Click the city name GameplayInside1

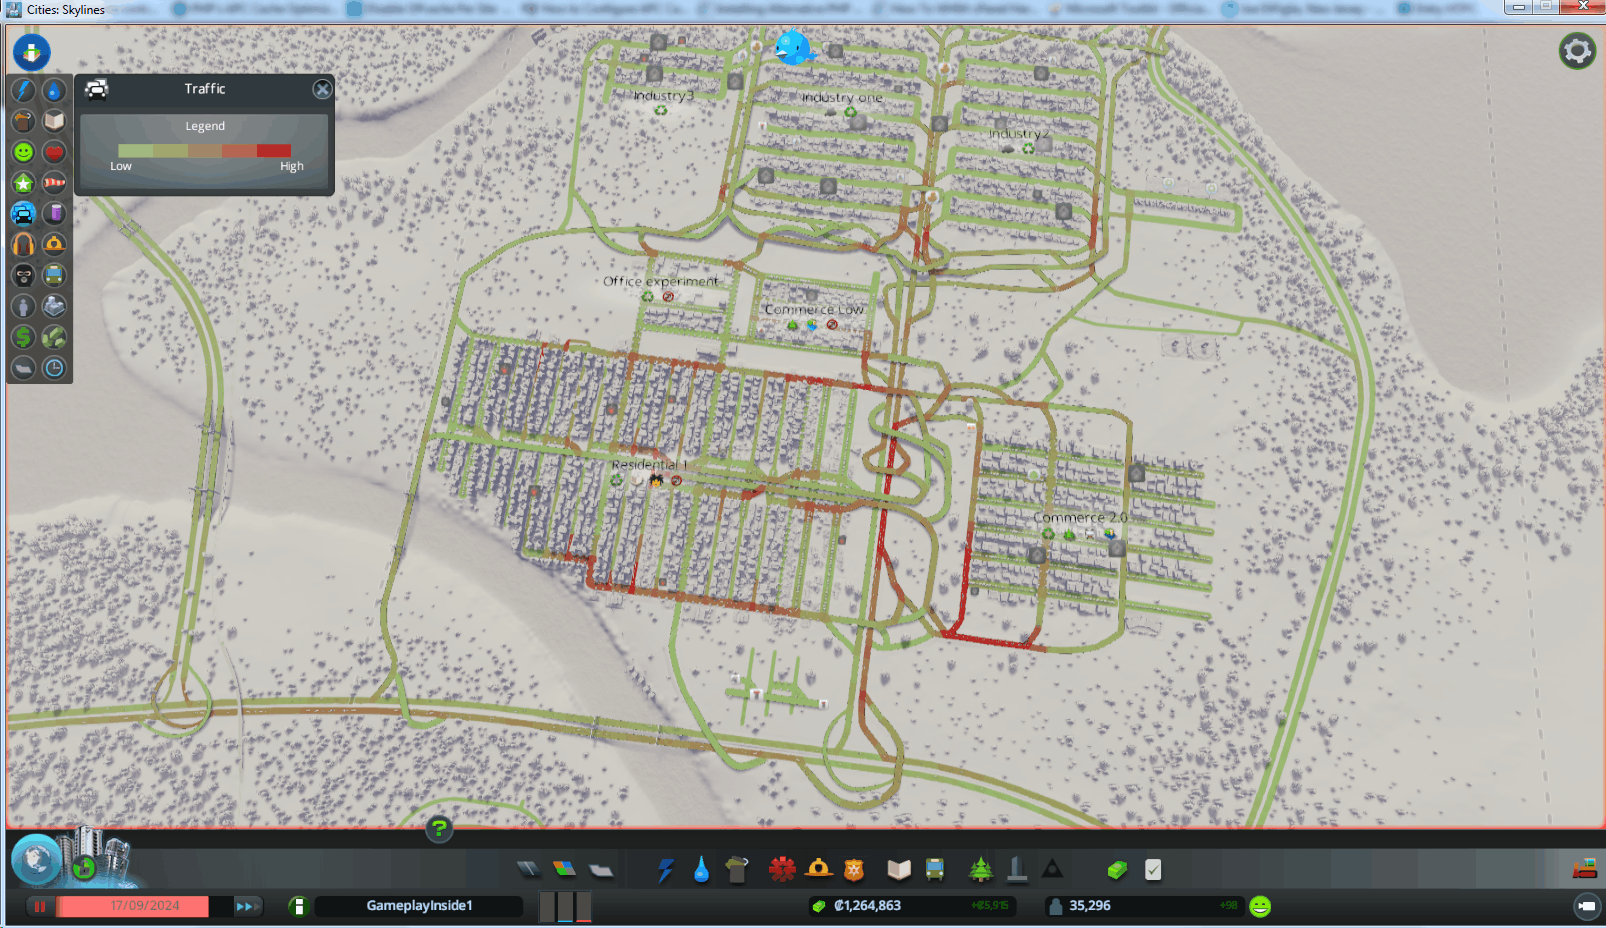pyautogui.click(x=419, y=906)
